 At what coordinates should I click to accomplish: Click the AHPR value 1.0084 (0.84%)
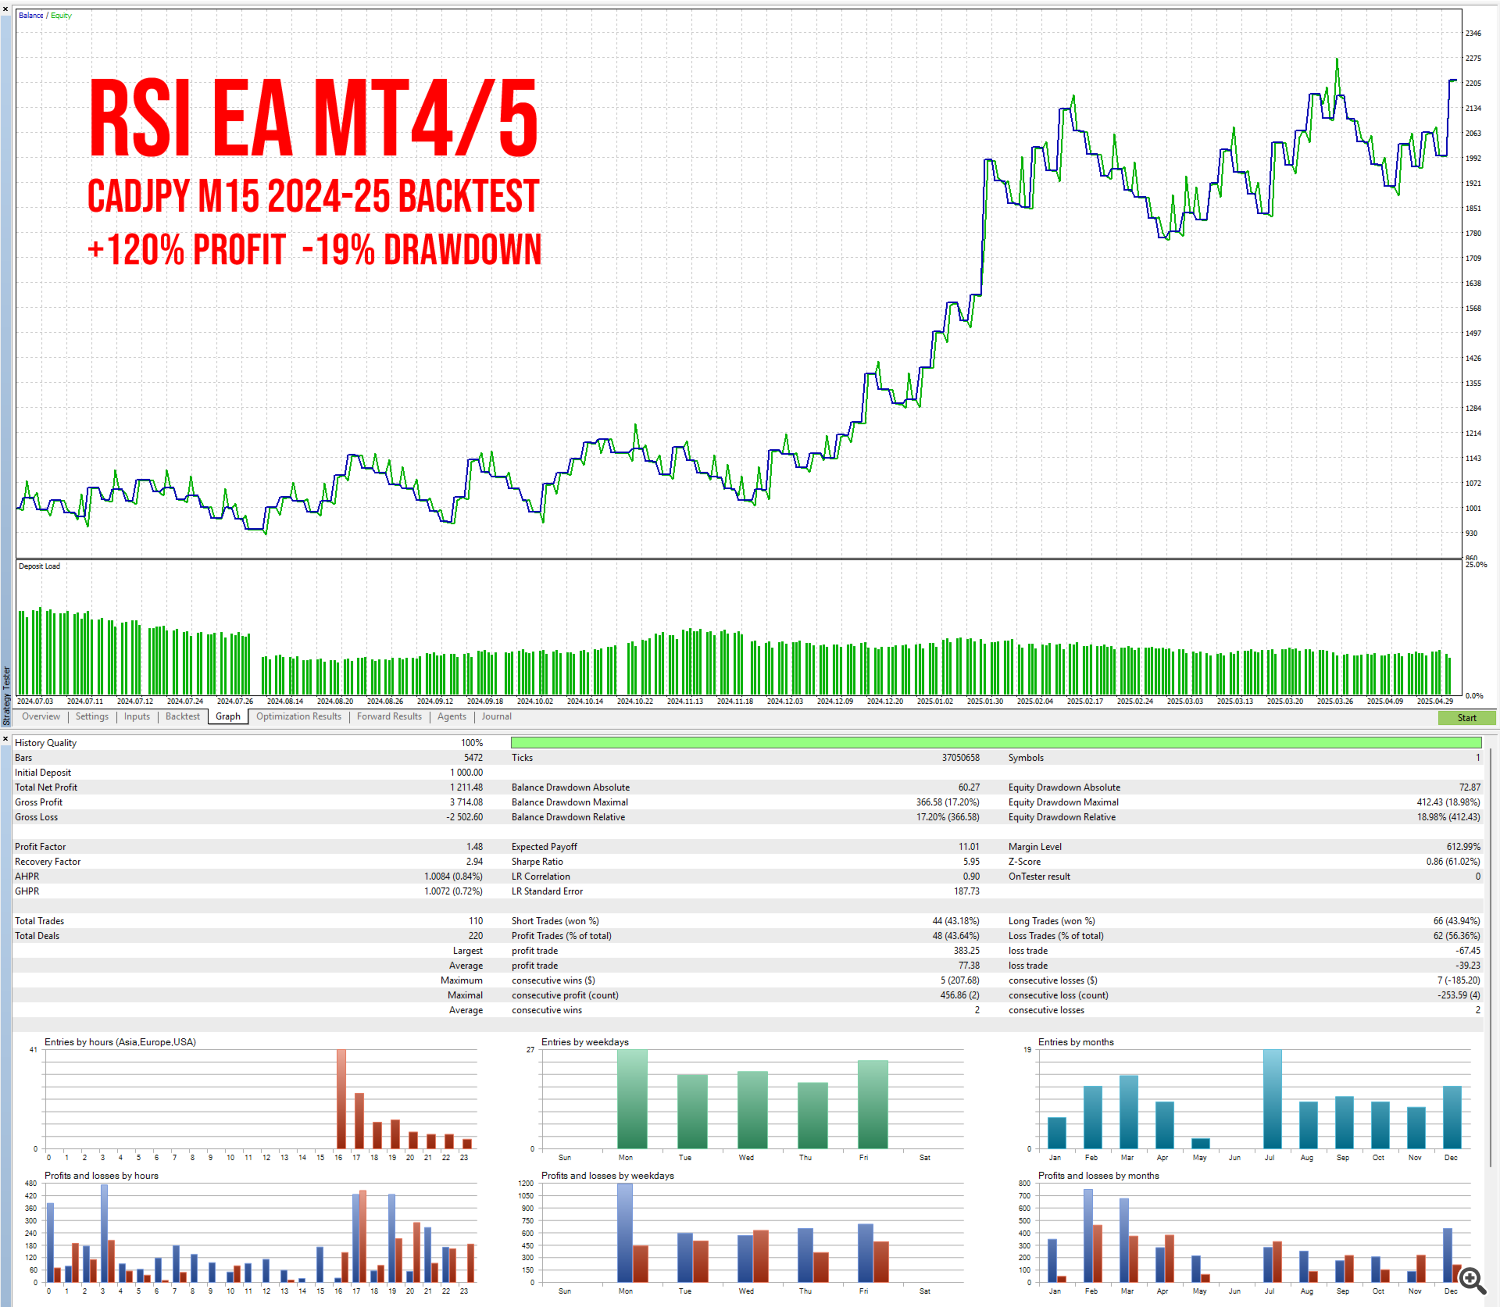453,877
